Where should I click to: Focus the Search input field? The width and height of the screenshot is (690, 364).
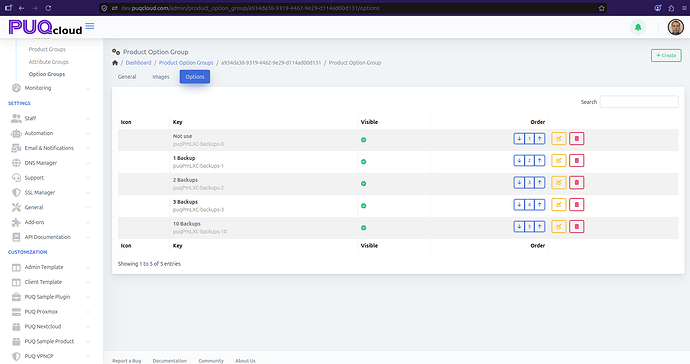click(x=639, y=102)
